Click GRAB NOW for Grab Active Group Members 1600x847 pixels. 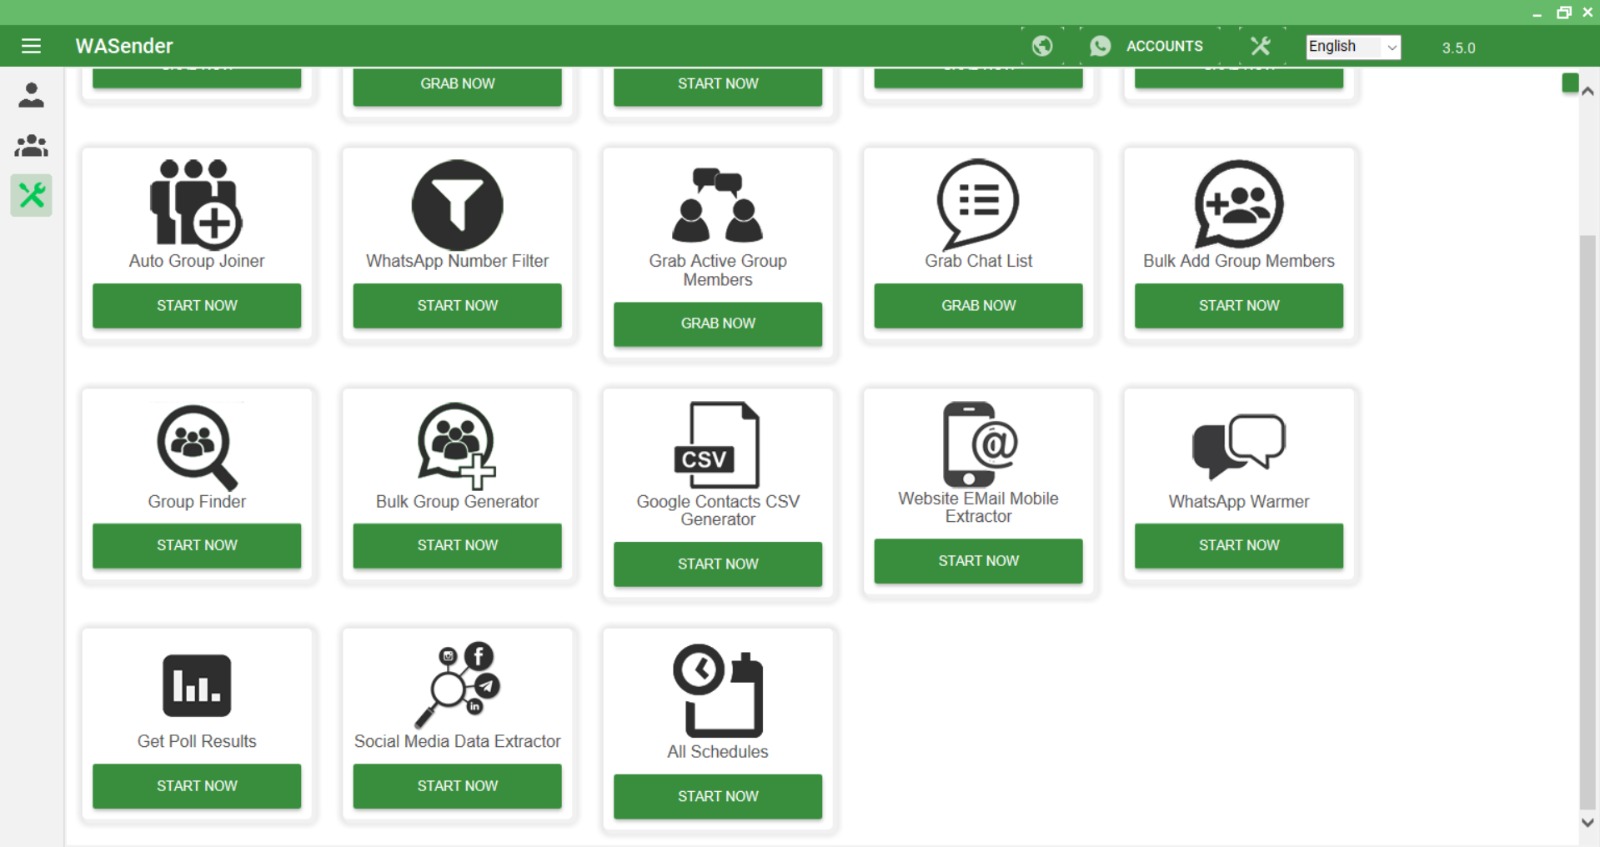point(718,324)
